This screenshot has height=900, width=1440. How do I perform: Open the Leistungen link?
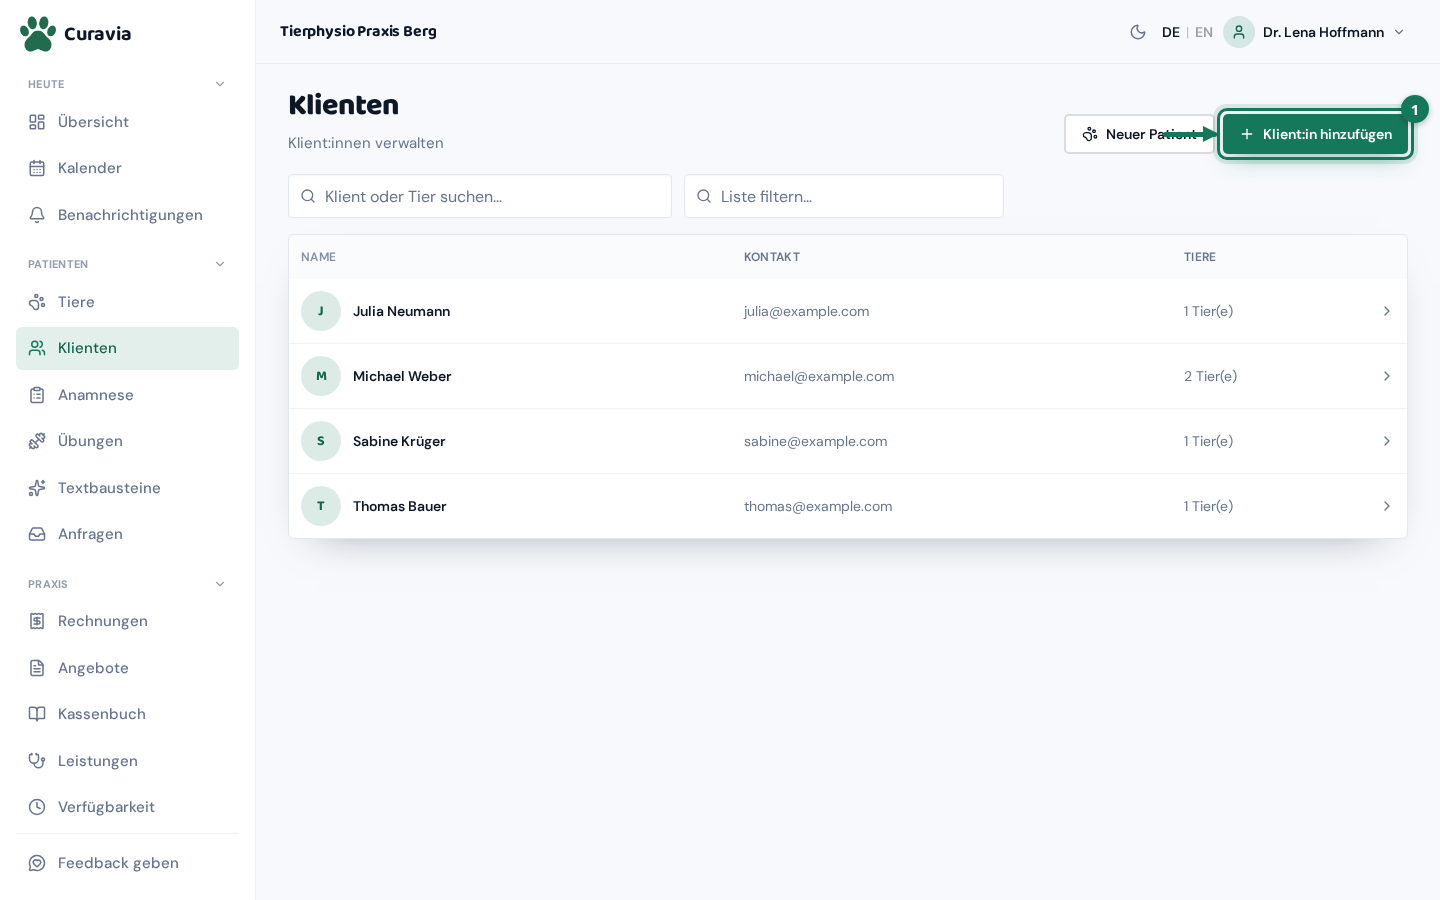pyautogui.click(x=127, y=761)
